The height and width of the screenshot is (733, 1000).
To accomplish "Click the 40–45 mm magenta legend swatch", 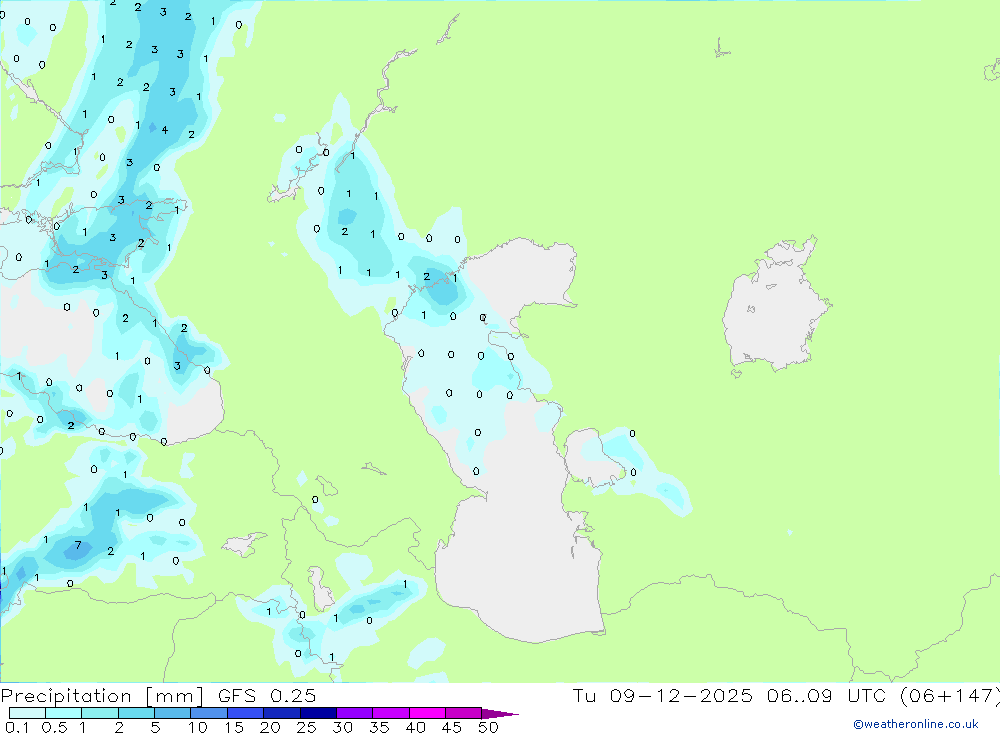I will pos(427,713).
